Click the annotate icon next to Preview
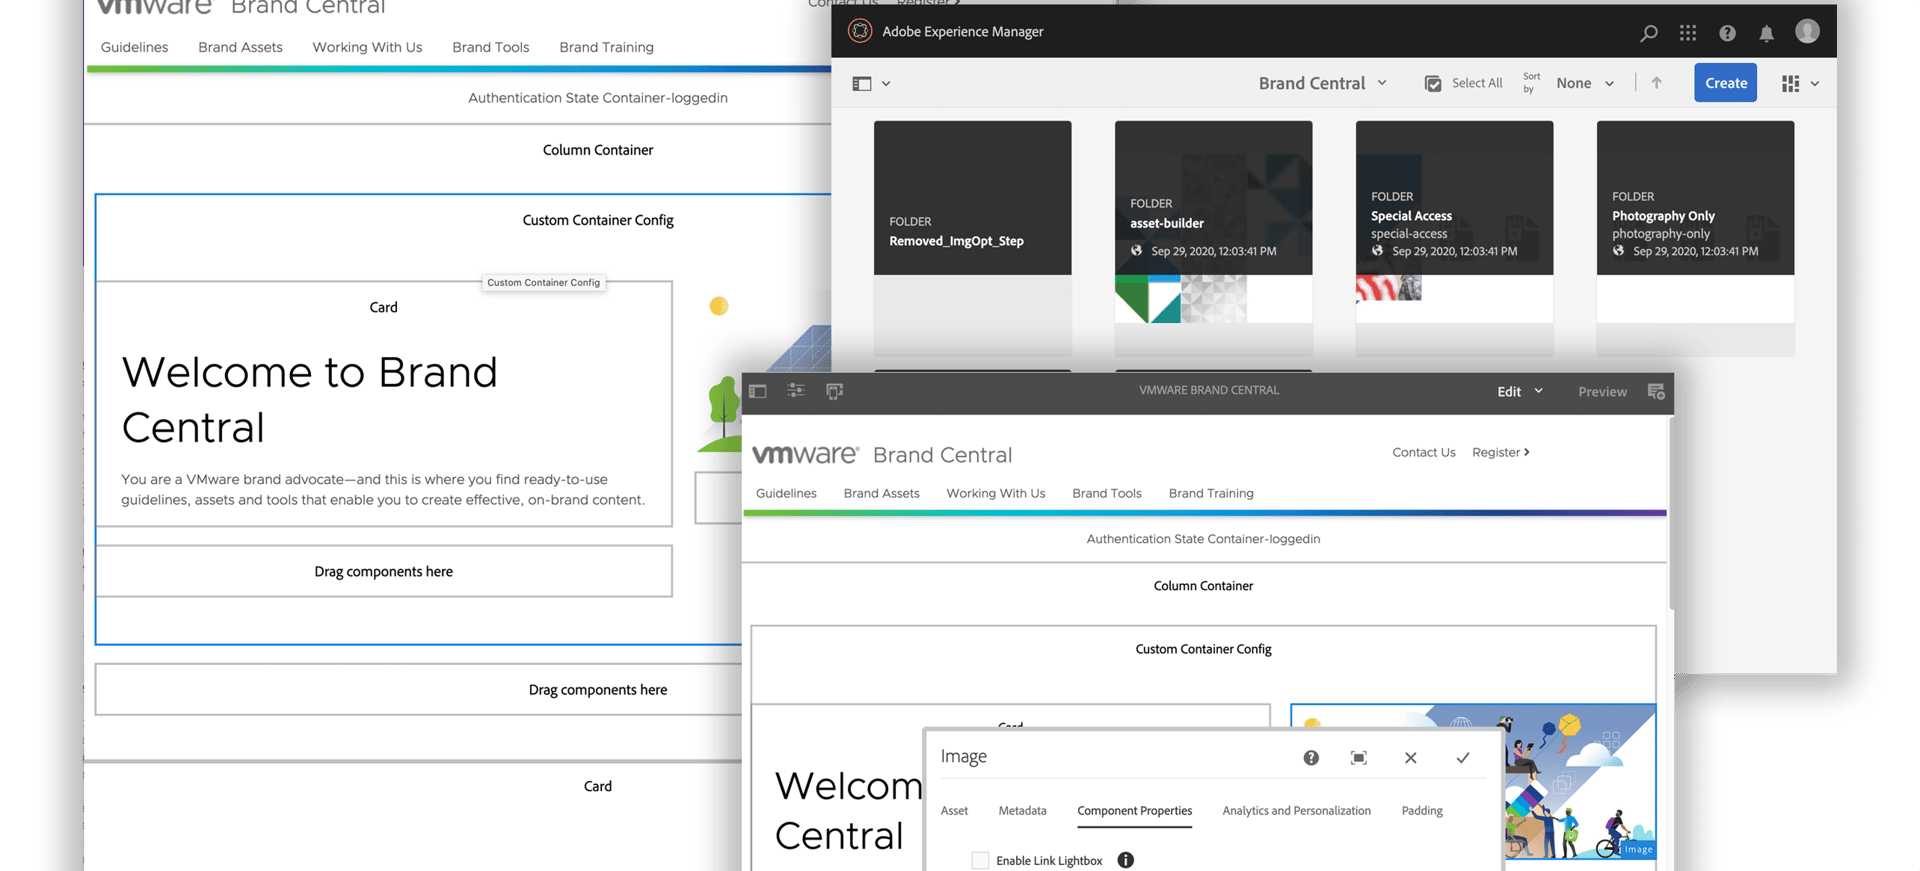This screenshot has height=871, width=1920. point(1656,392)
